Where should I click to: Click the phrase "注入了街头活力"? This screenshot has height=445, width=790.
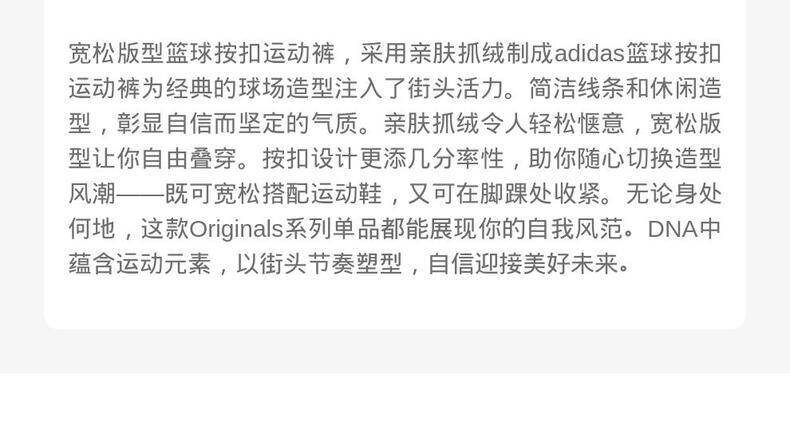[420, 89]
